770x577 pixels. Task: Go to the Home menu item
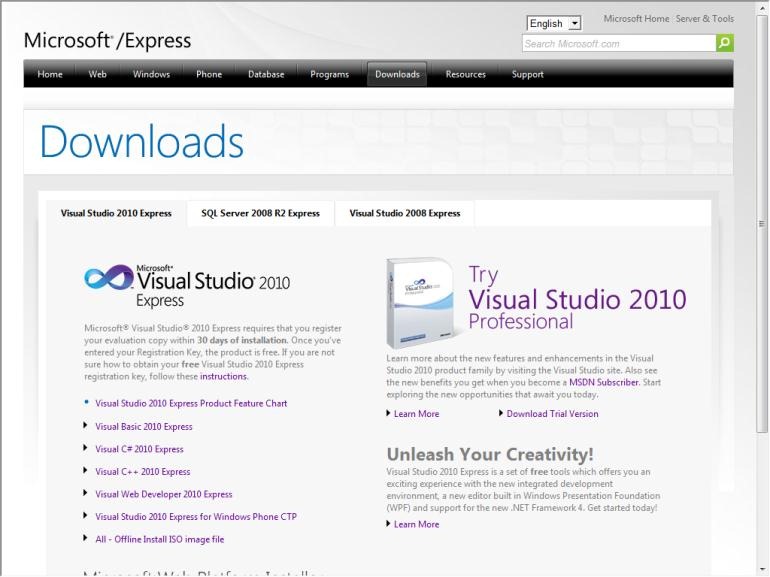(50, 74)
